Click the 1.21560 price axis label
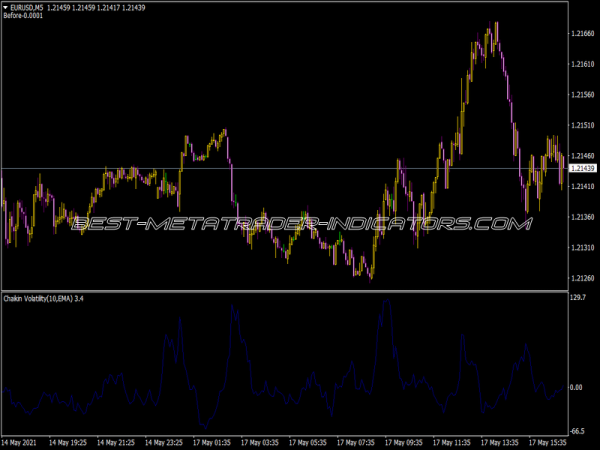The image size is (600, 450). point(582,95)
